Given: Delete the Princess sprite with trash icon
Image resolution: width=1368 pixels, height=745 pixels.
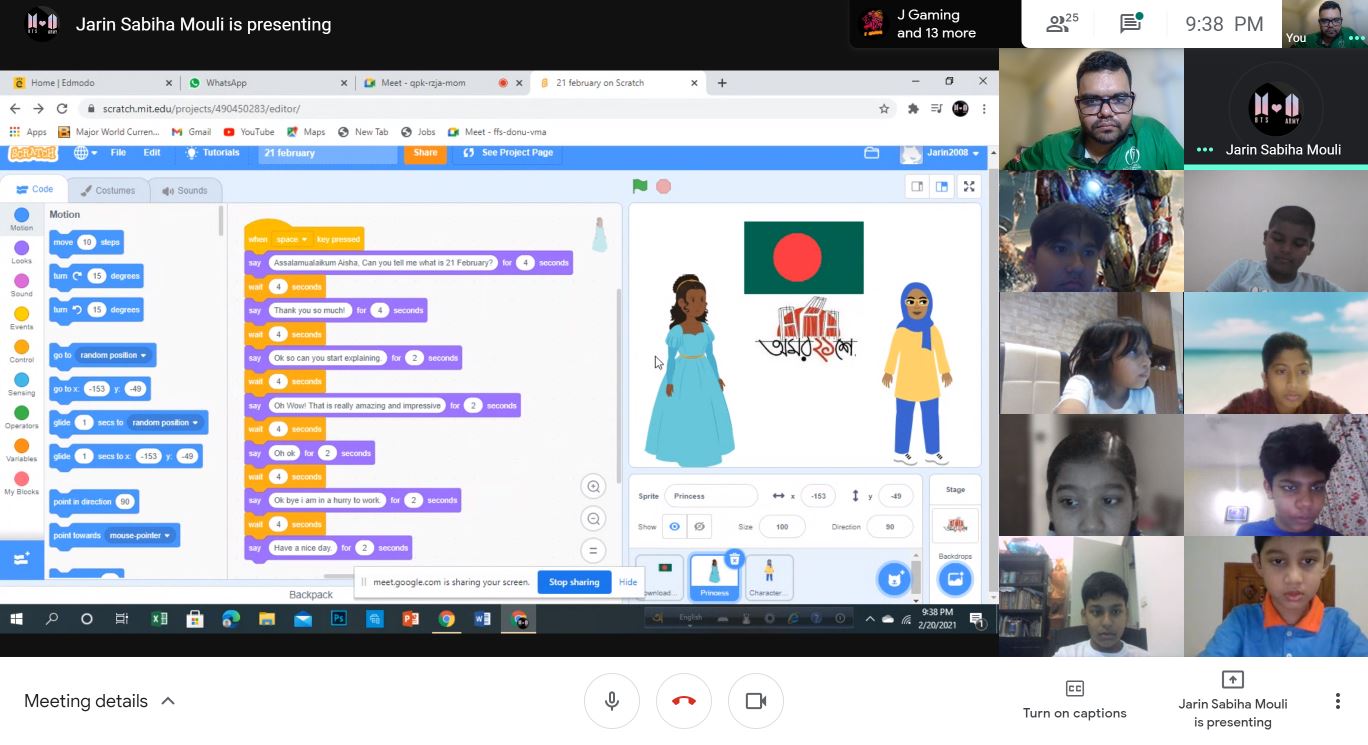Looking at the screenshot, I should click(x=734, y=559).
